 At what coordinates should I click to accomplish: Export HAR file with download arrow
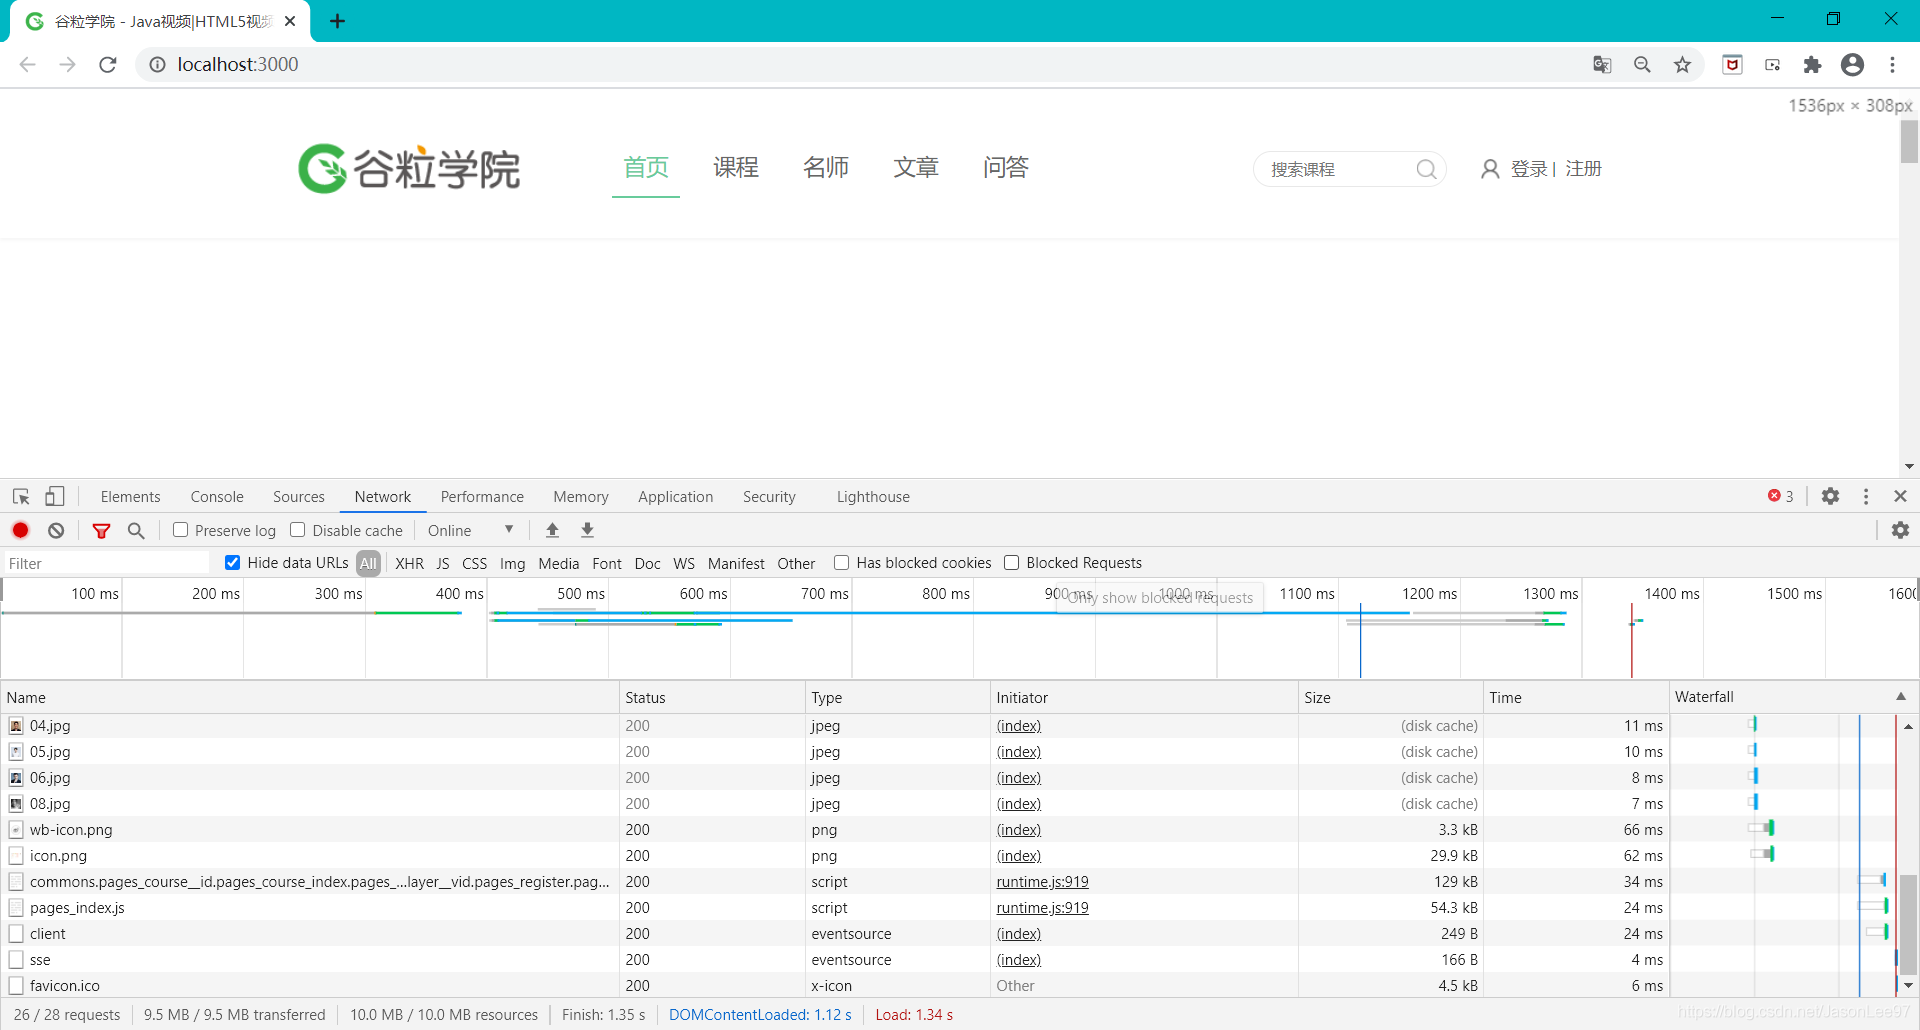tap(588, 530)
